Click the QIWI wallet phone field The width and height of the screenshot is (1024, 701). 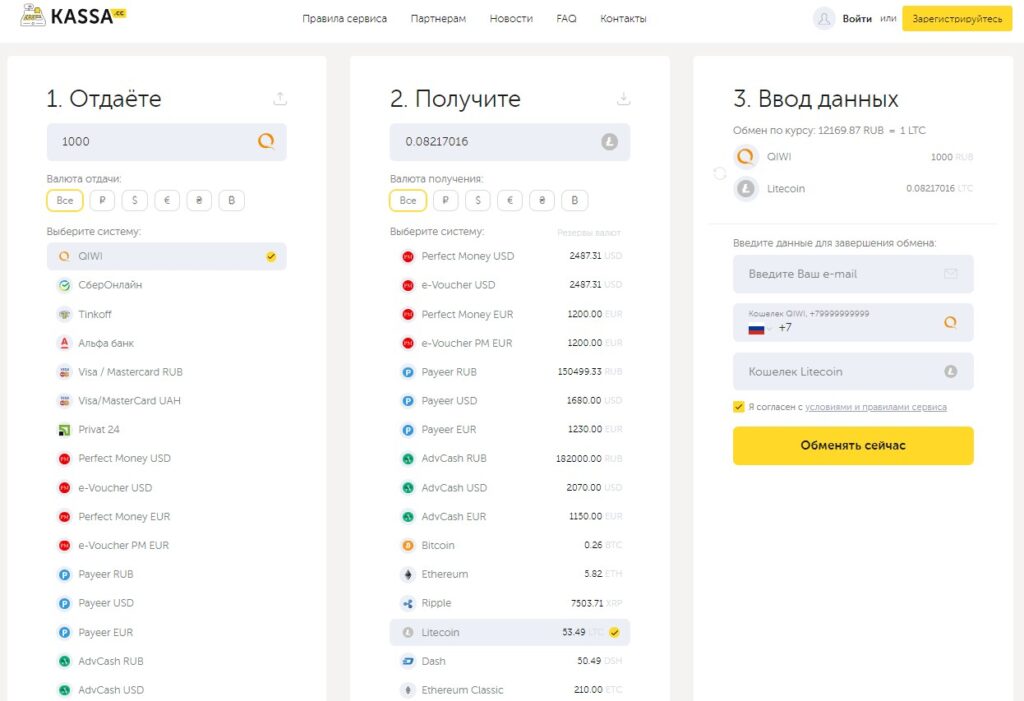click(853, 322)
